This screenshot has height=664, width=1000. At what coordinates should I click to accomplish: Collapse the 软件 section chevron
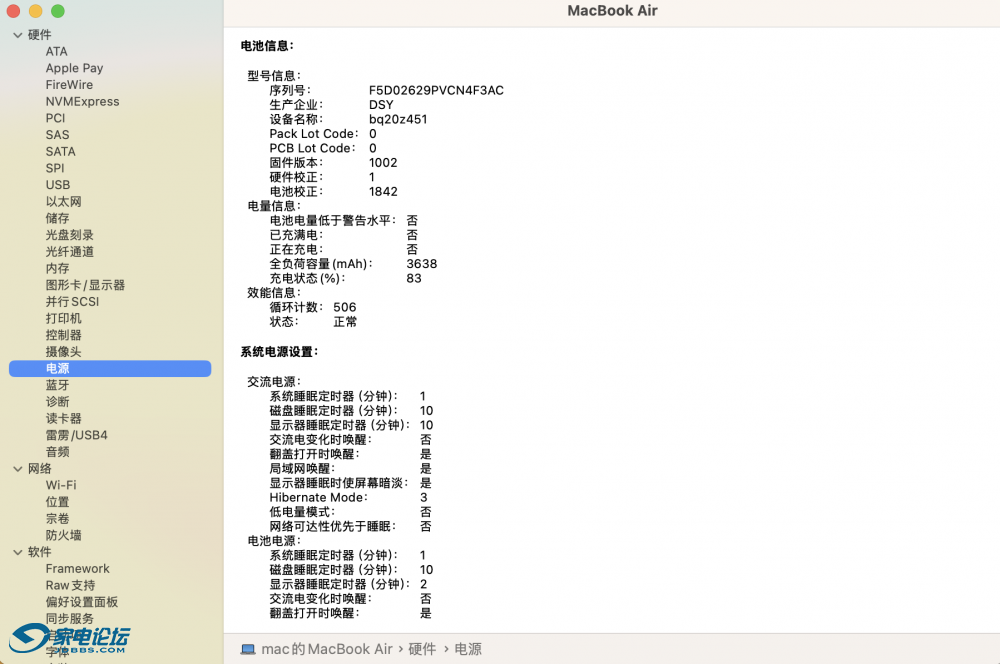click(x=18, y=552)
